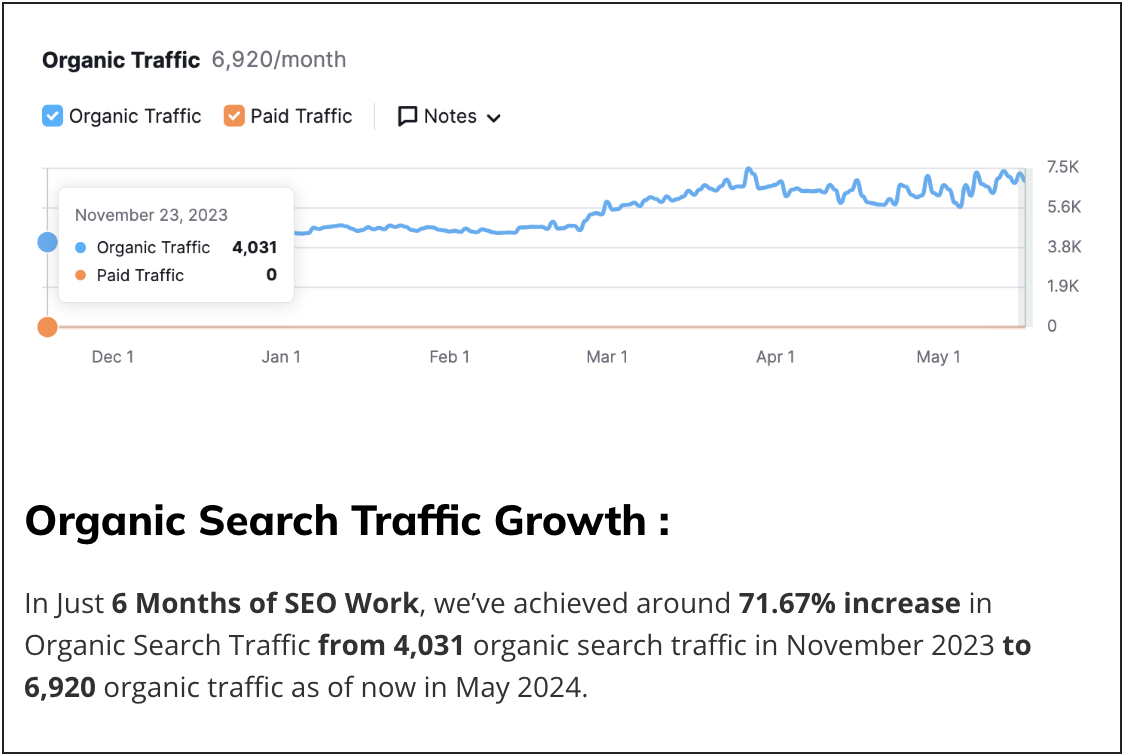Click the November 23, 2023 tooltip date
This screenshot has width=1124, height=756.
pyautogui.click(x=151, y=215)
